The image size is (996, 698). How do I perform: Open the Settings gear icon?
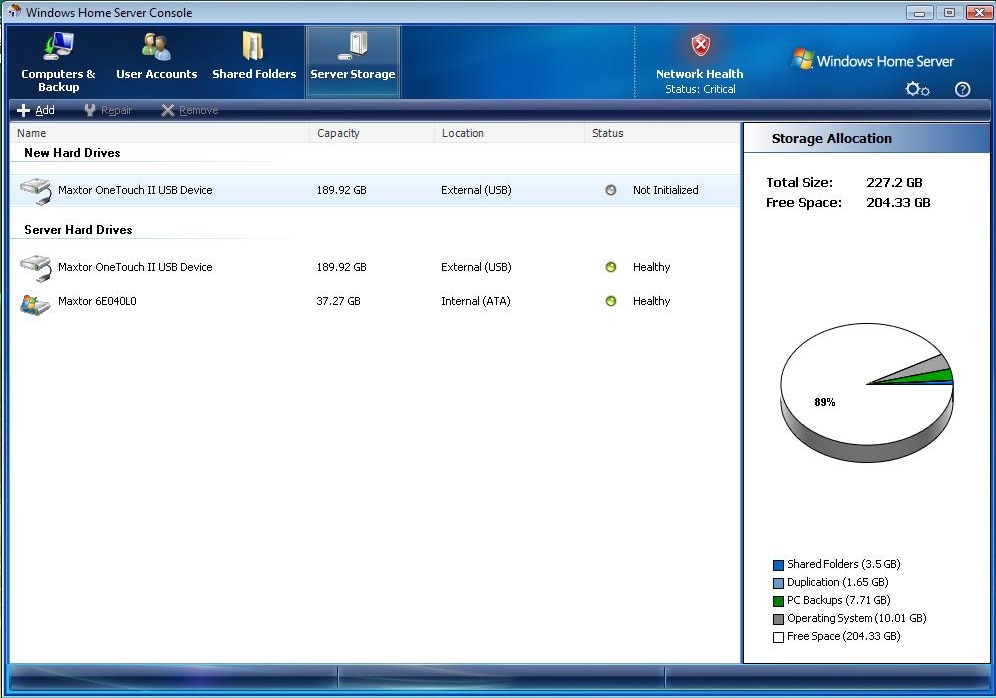(916, 89)
